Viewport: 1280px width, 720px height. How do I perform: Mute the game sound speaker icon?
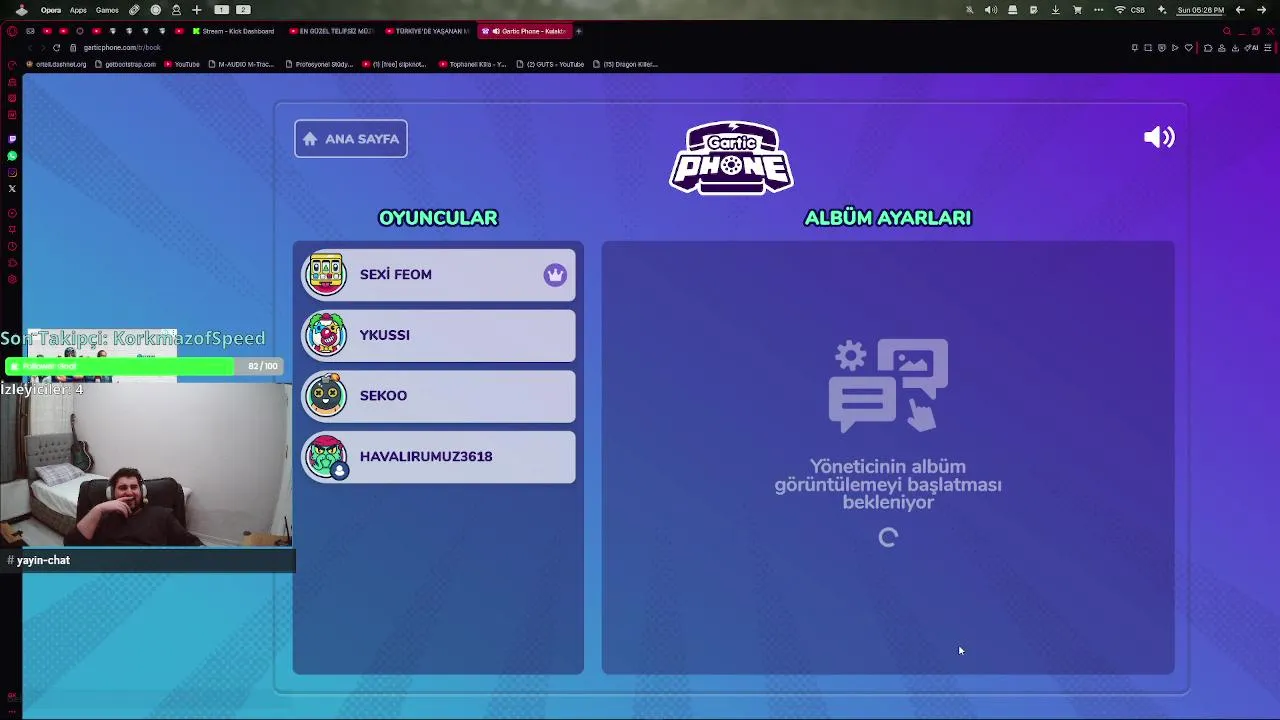[1159, 138]
